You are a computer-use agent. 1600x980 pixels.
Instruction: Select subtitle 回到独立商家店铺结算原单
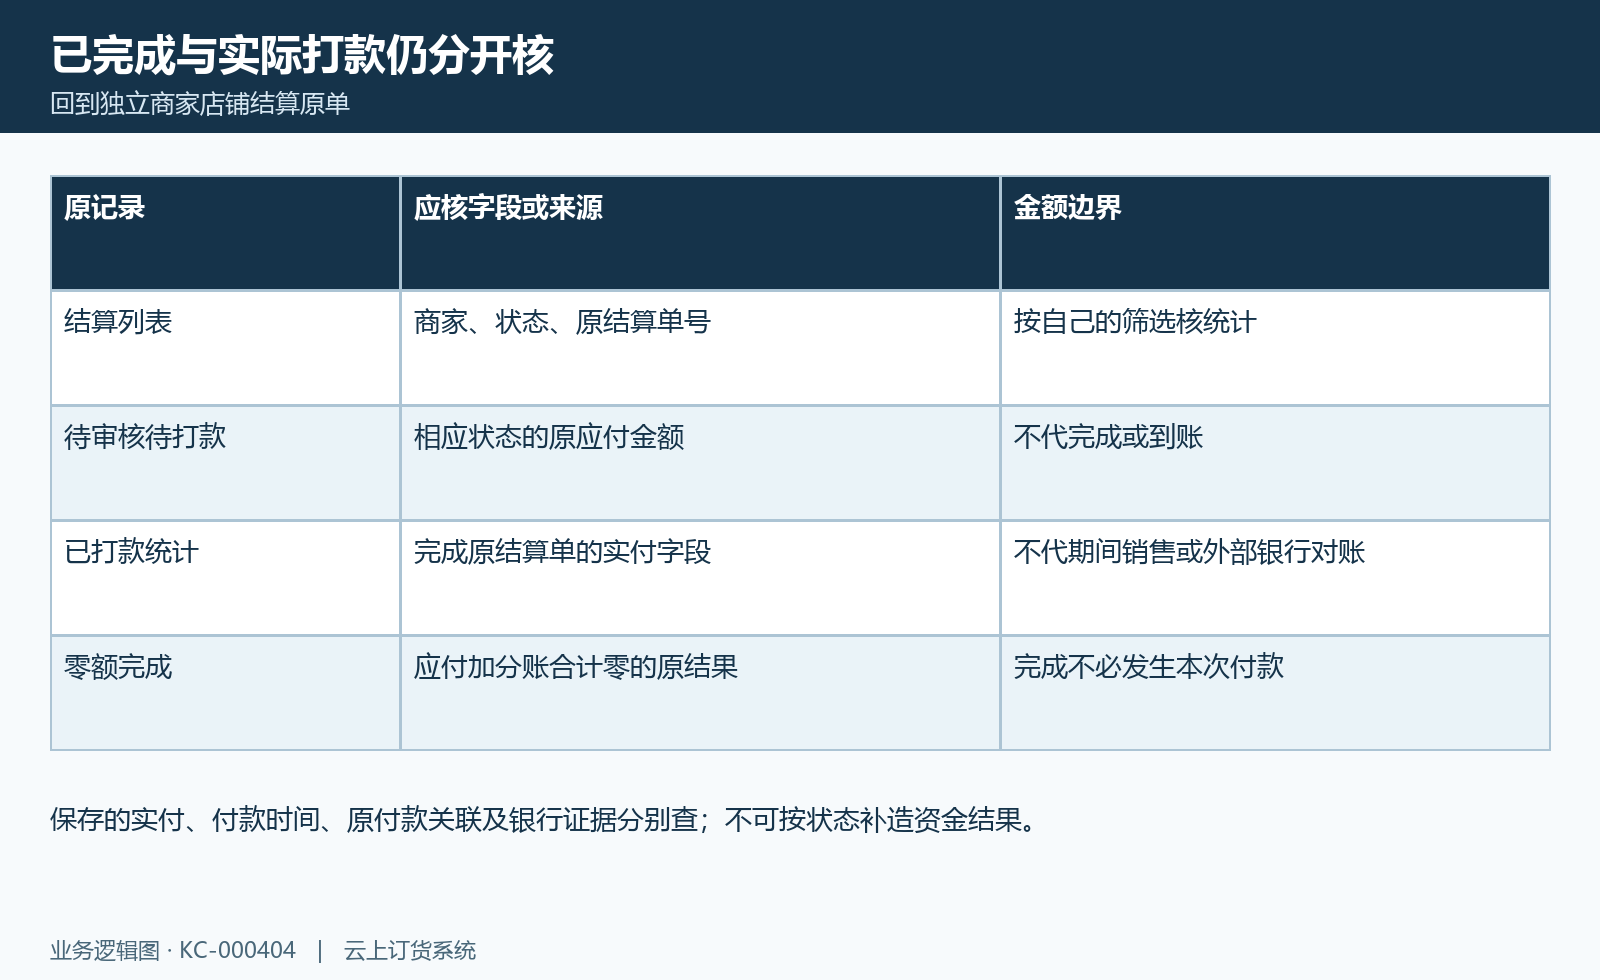200,104
